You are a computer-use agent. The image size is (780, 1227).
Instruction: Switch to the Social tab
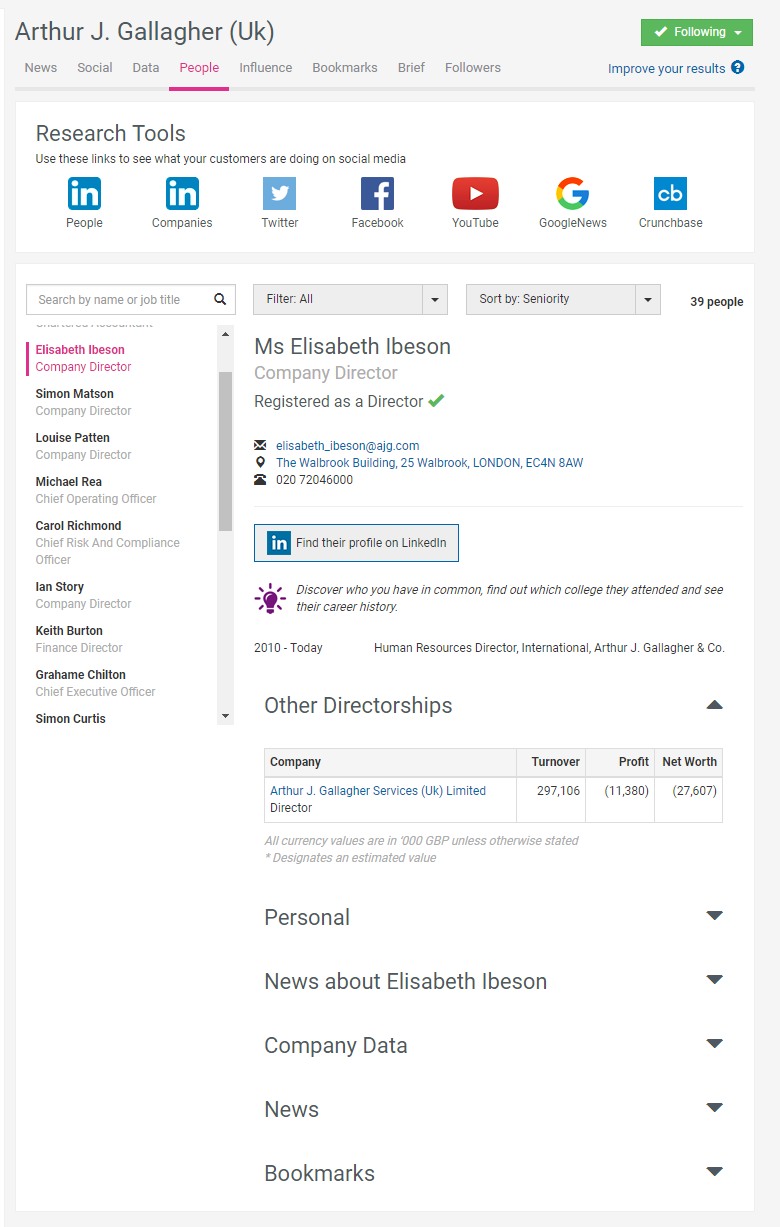[x=95, y=68]
